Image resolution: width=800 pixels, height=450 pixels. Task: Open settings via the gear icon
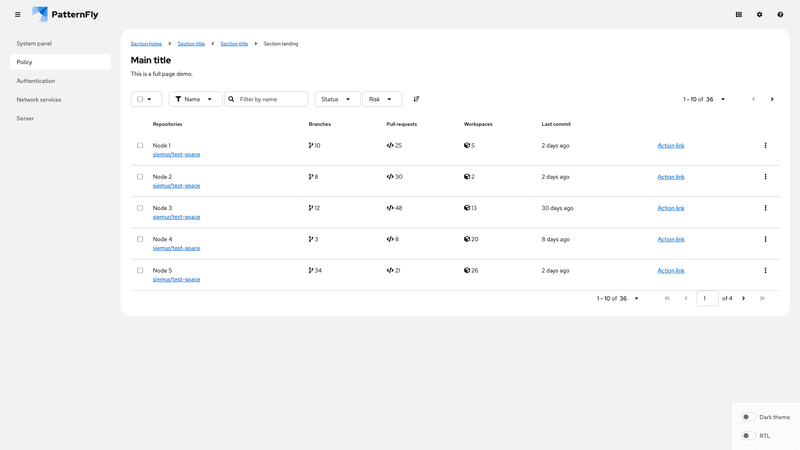coord(759,15)
